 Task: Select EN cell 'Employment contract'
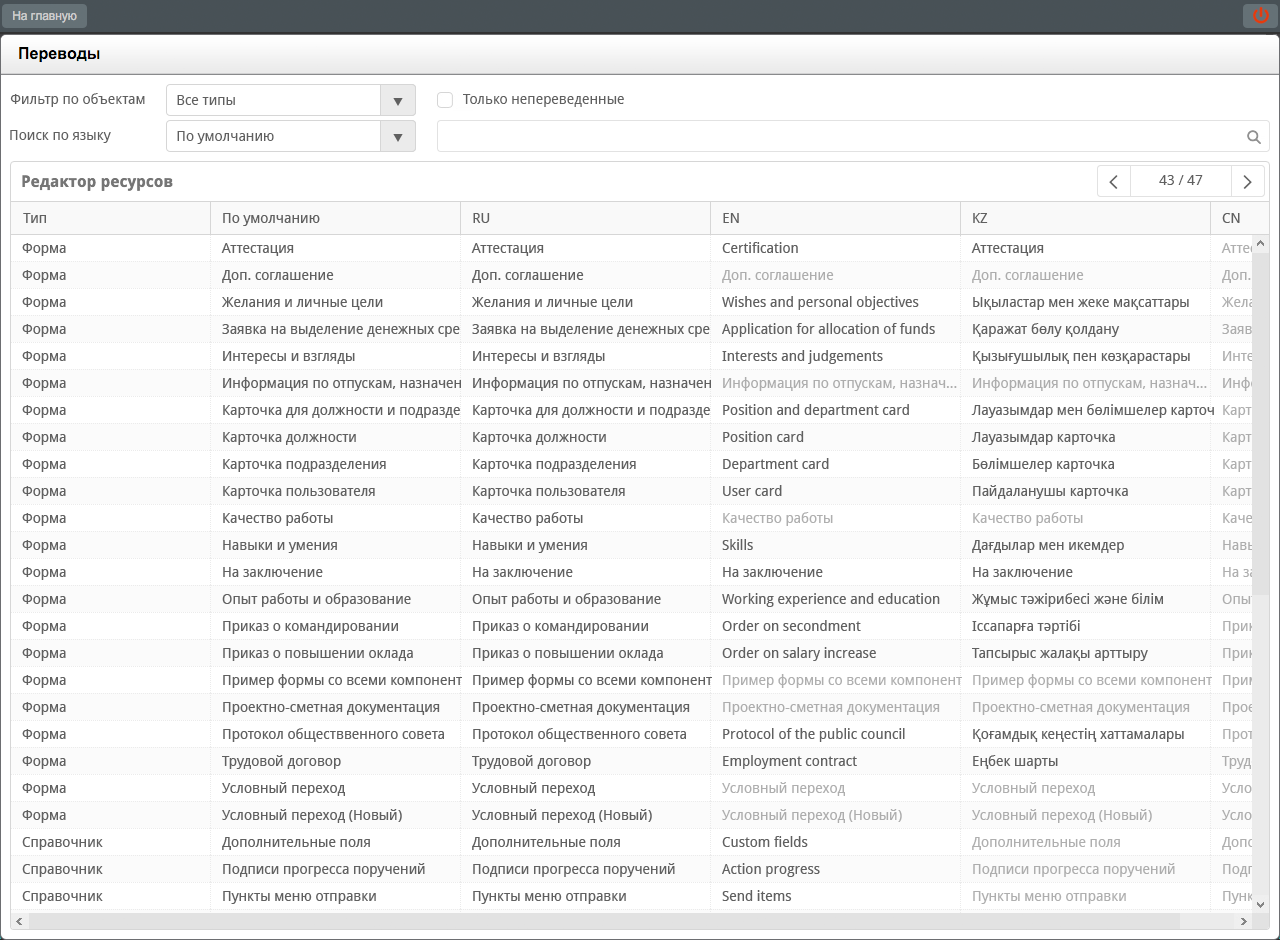click(x=836, y=761)
